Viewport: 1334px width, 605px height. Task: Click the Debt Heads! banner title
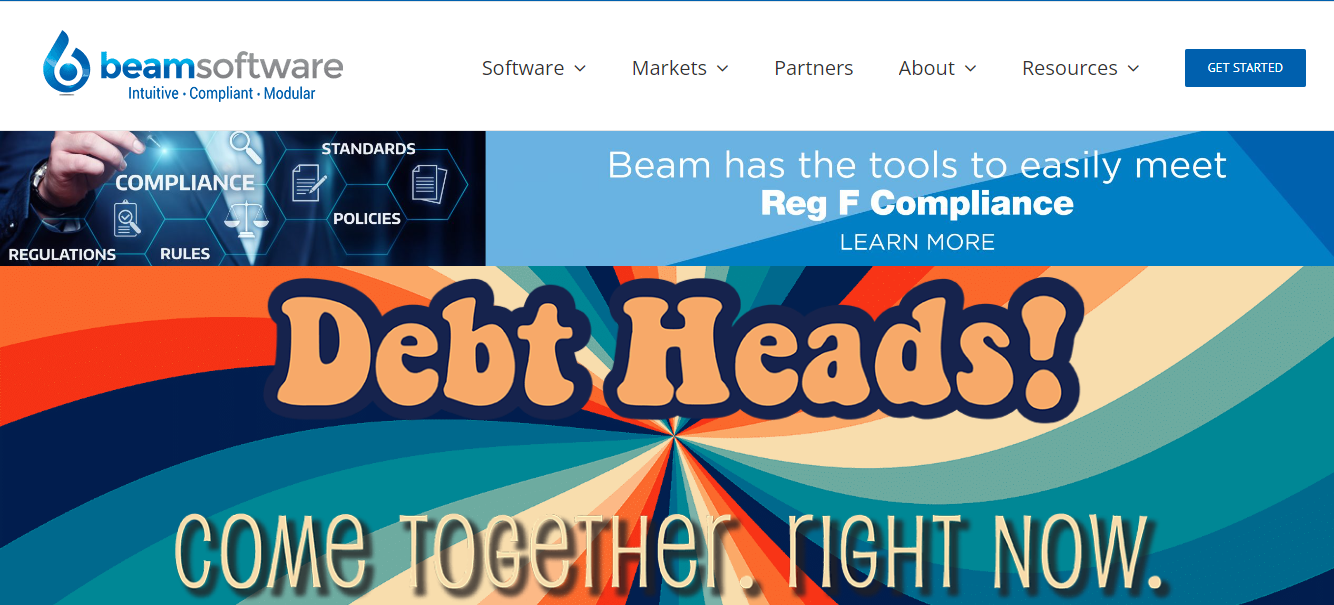[676, 348]
